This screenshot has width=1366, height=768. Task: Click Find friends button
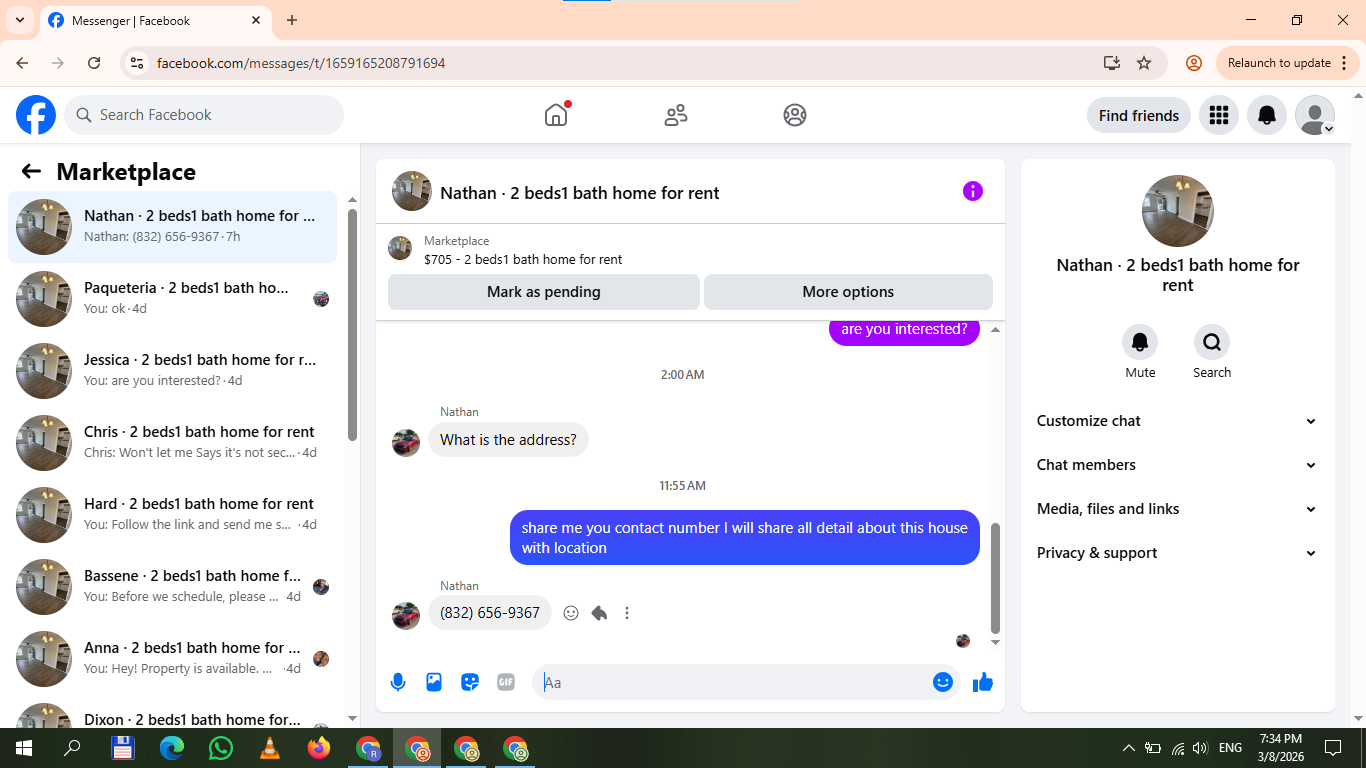point(1138,115)
